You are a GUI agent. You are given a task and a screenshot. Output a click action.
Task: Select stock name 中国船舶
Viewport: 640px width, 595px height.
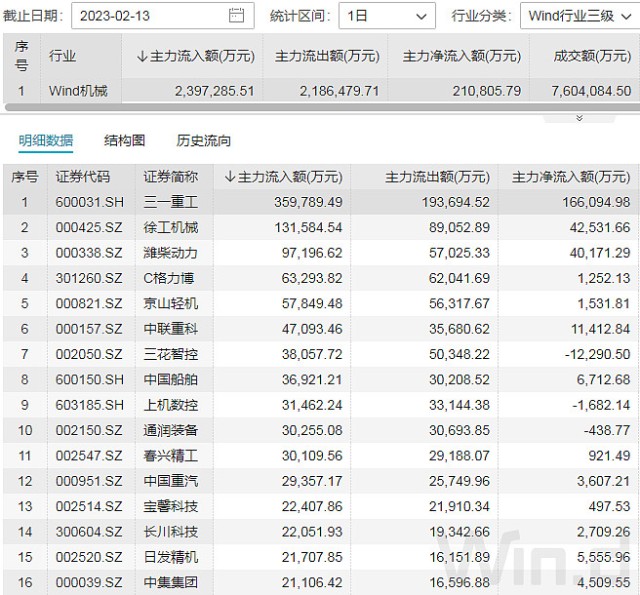click(x=171, y=379)
